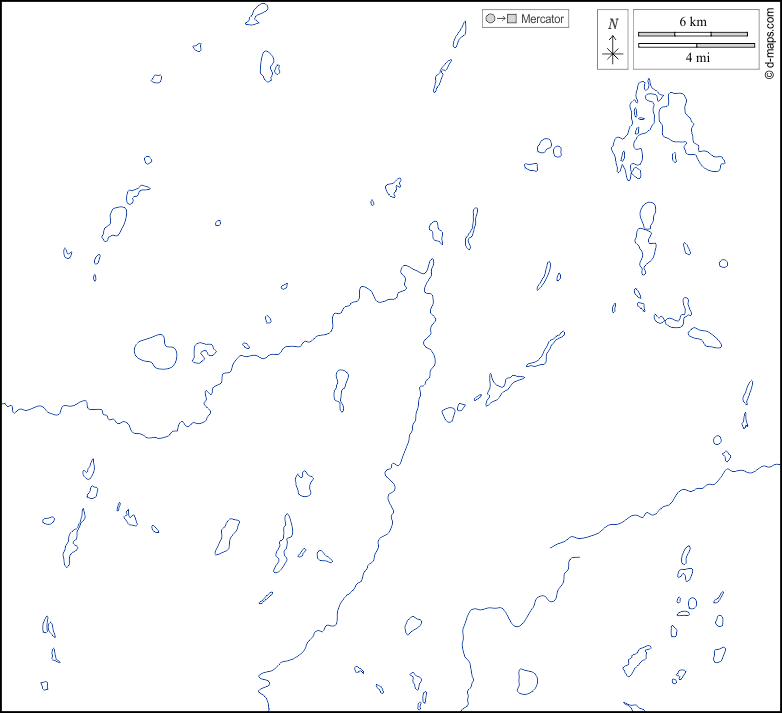Click the circle icon beside Mercator
The width and height of the screenshot is (782, 713).
(490, 19)
